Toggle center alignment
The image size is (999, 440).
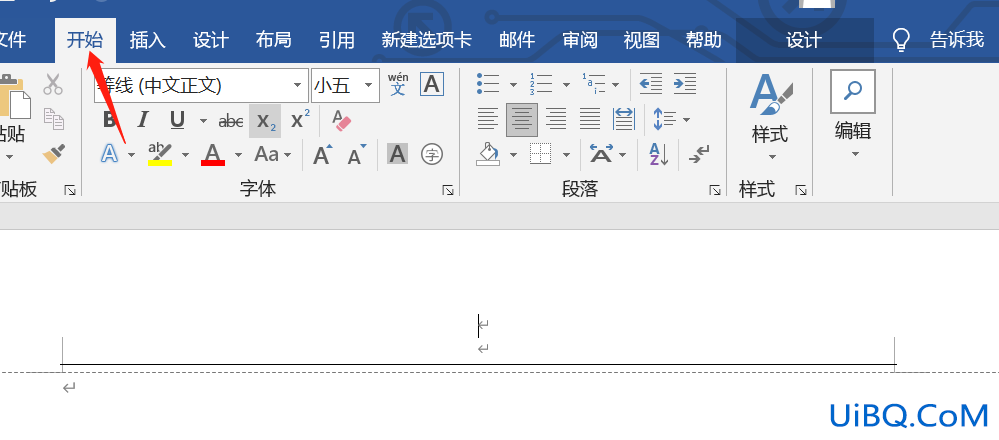click(x=522, y=120)
